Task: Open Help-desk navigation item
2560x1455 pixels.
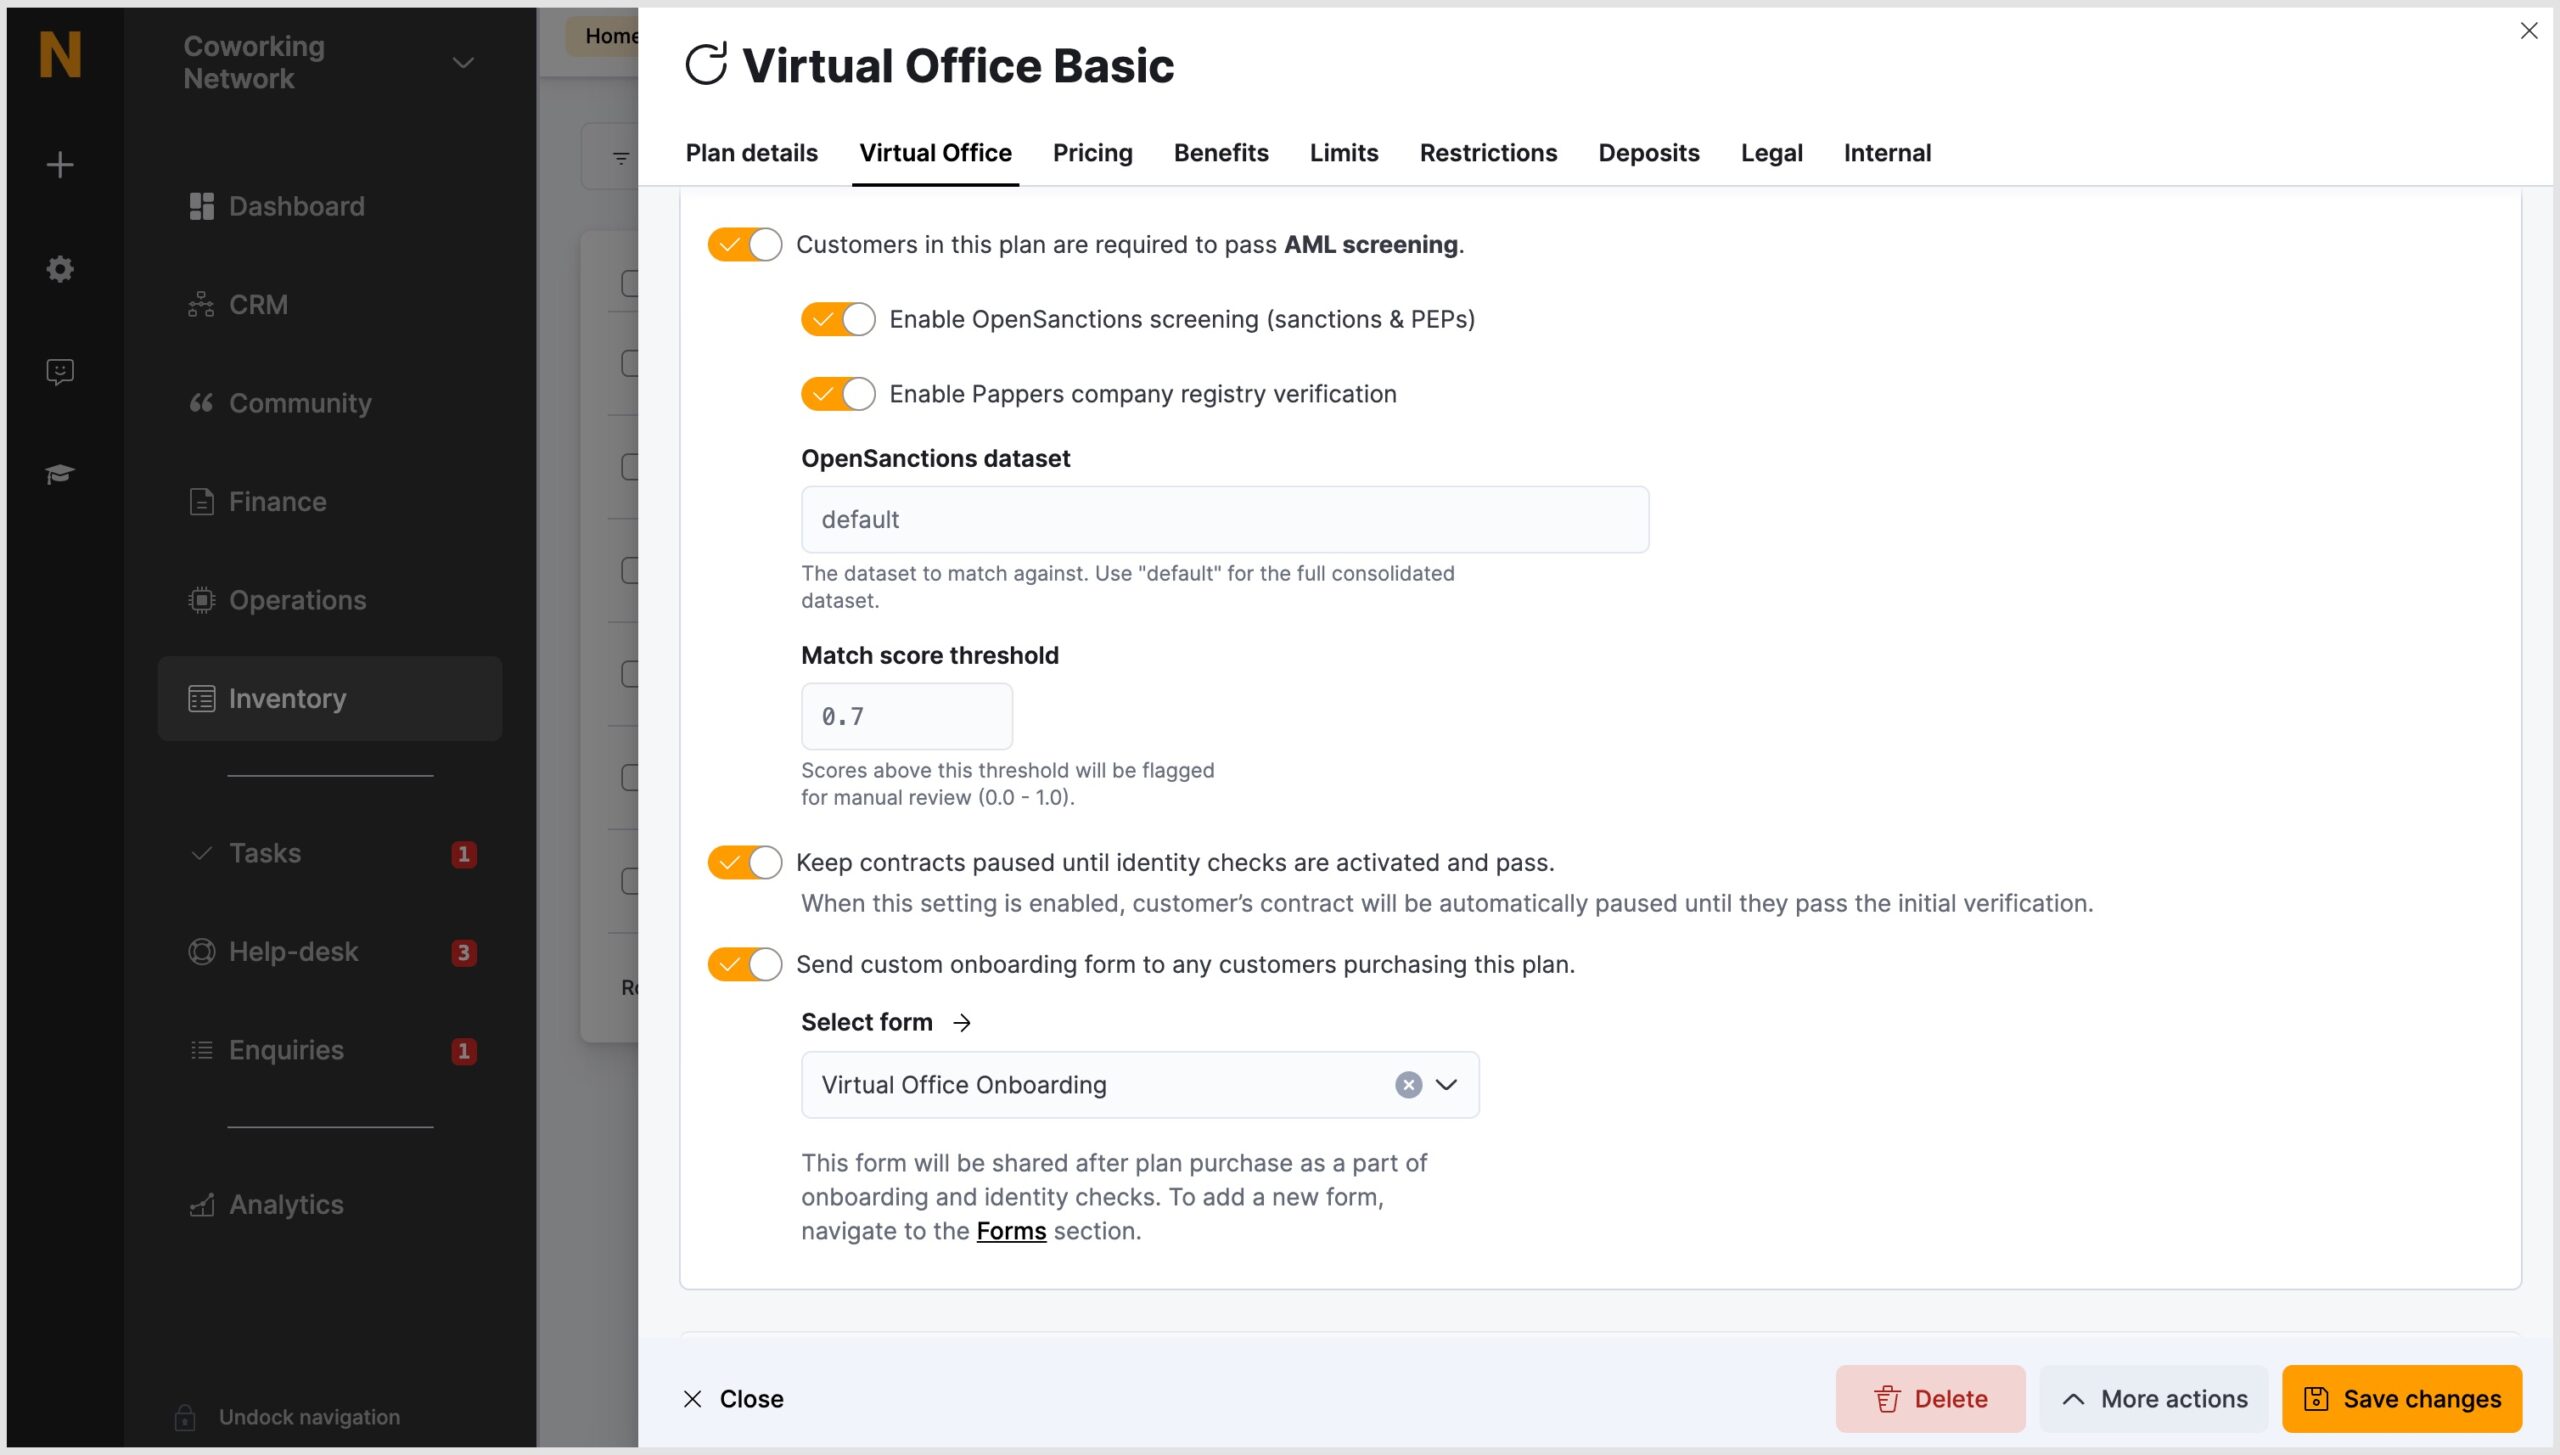Action: point(330,951)
